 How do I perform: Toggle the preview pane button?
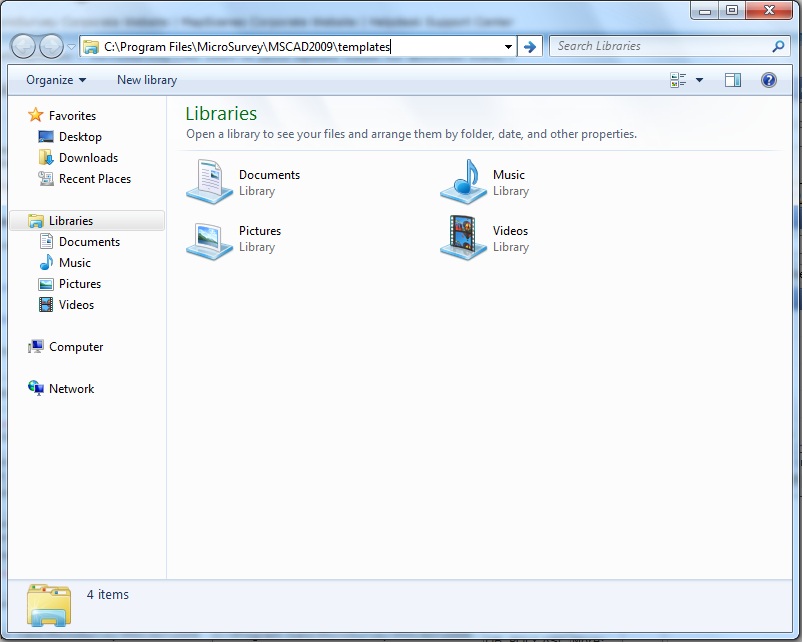733,80
